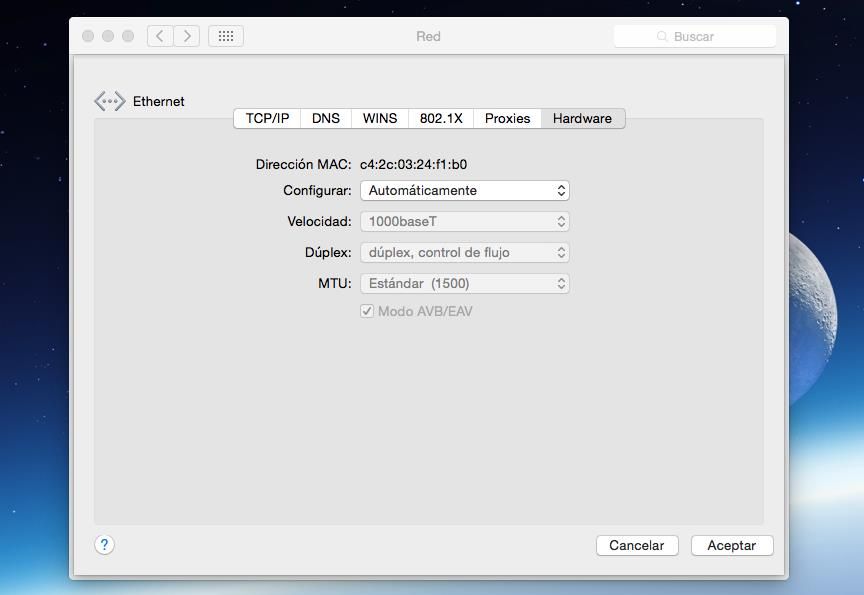
Task: Go back with the left arrow button
Action: 160,36
